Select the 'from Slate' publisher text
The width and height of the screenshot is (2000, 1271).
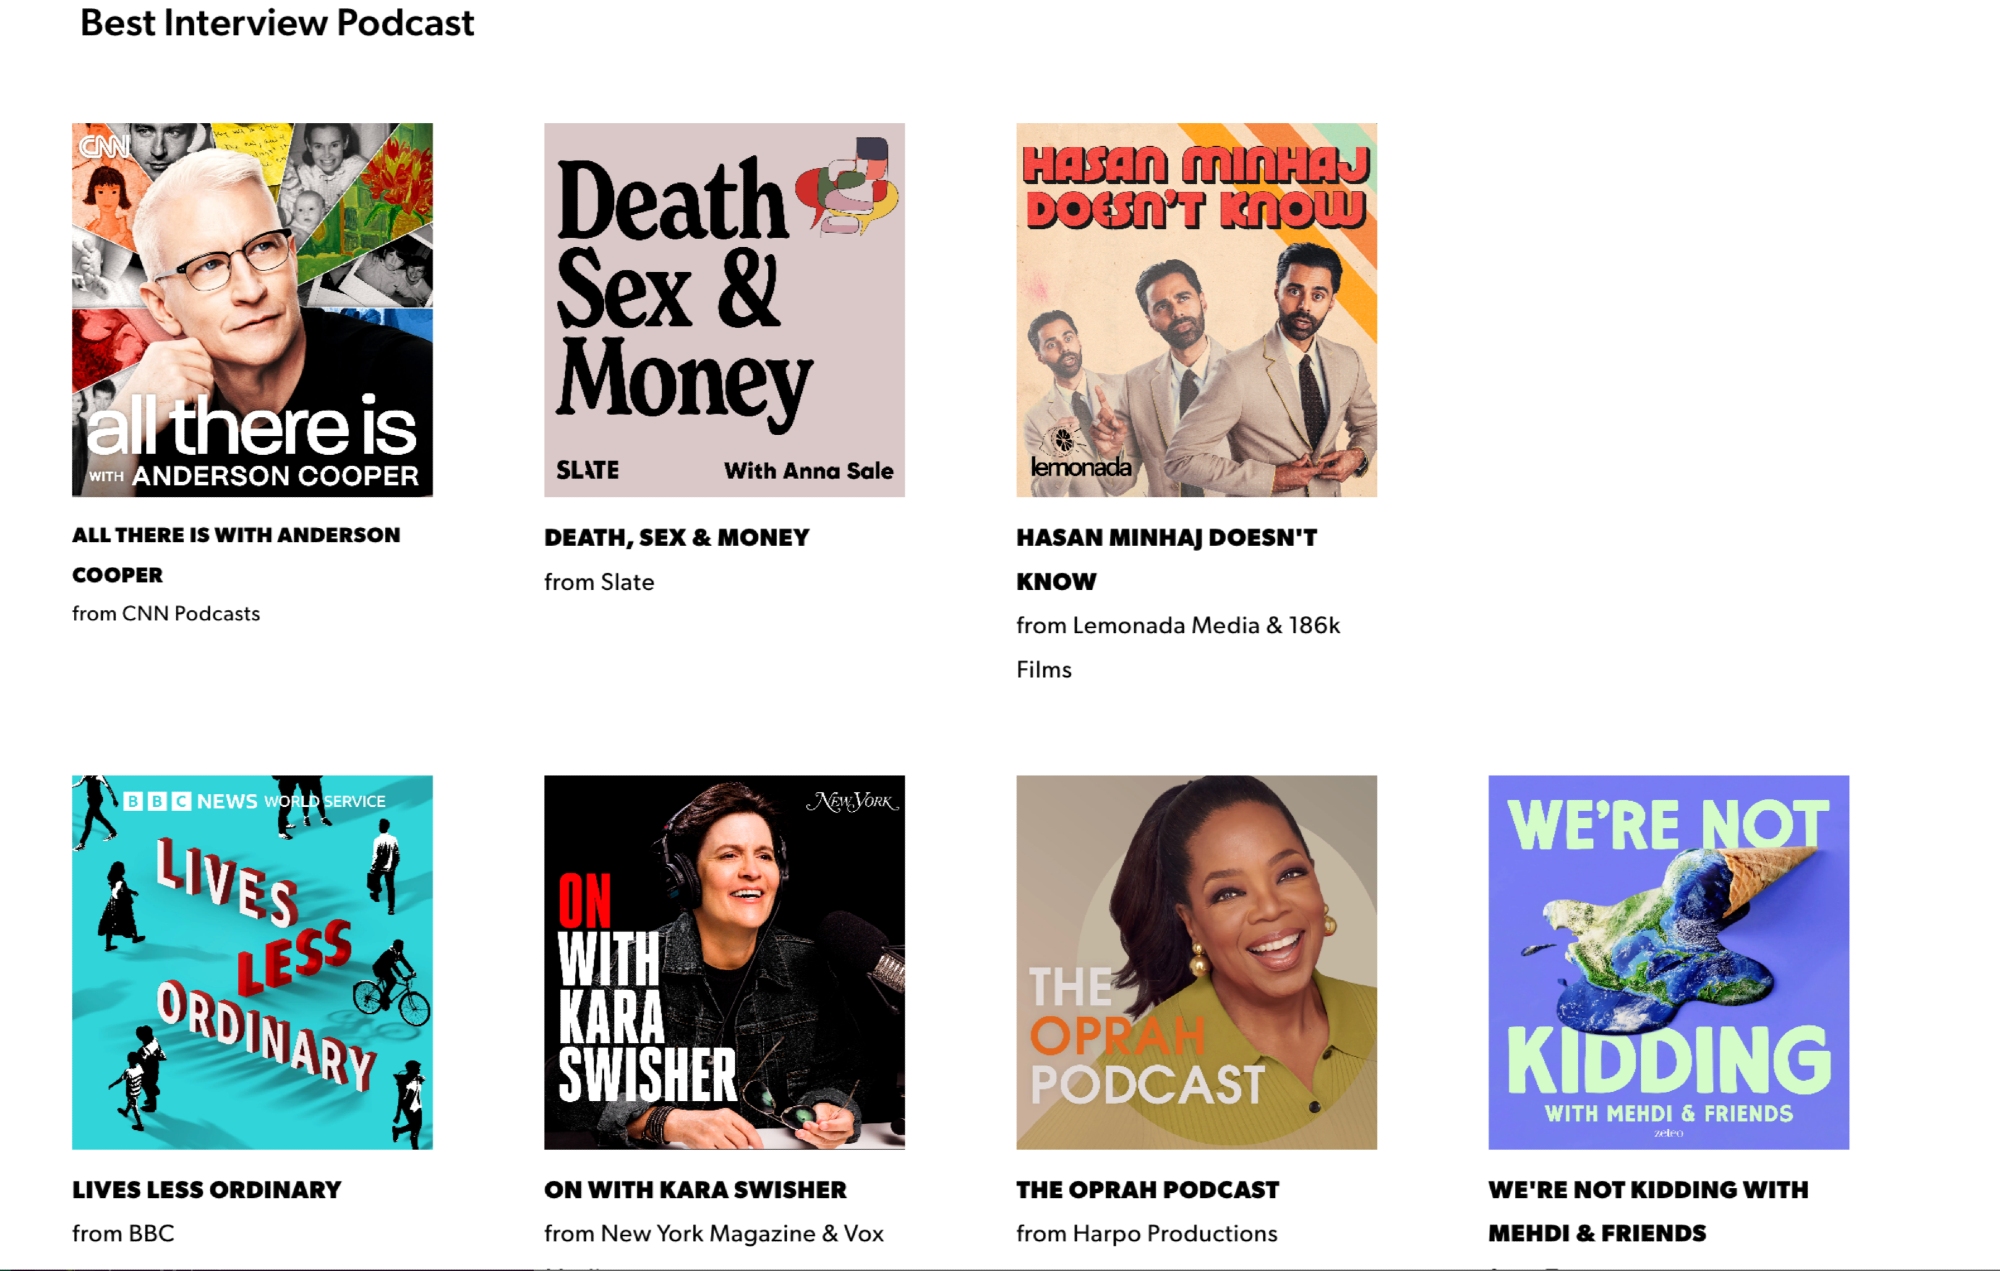599,582
